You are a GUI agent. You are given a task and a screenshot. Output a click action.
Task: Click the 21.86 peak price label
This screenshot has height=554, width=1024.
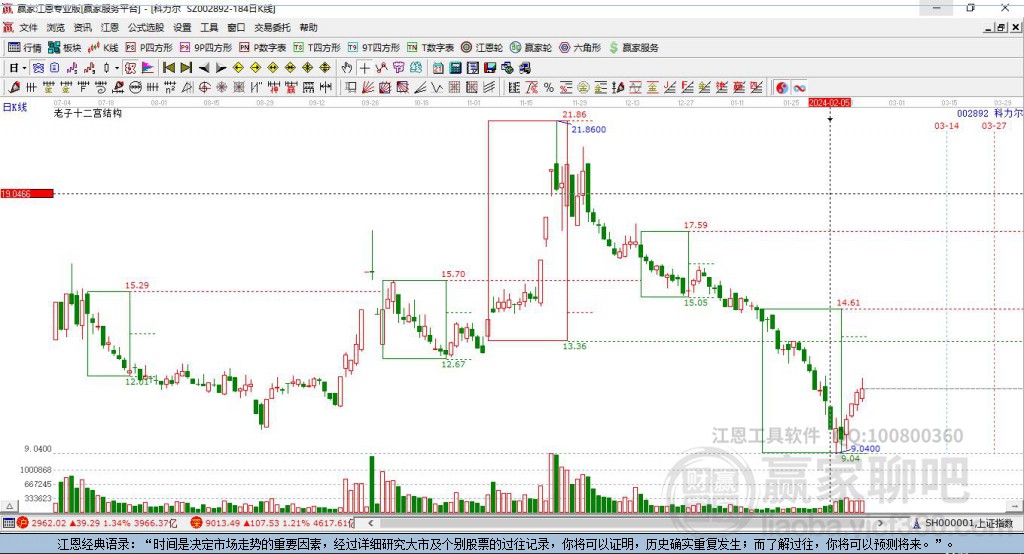coord(574,114)
